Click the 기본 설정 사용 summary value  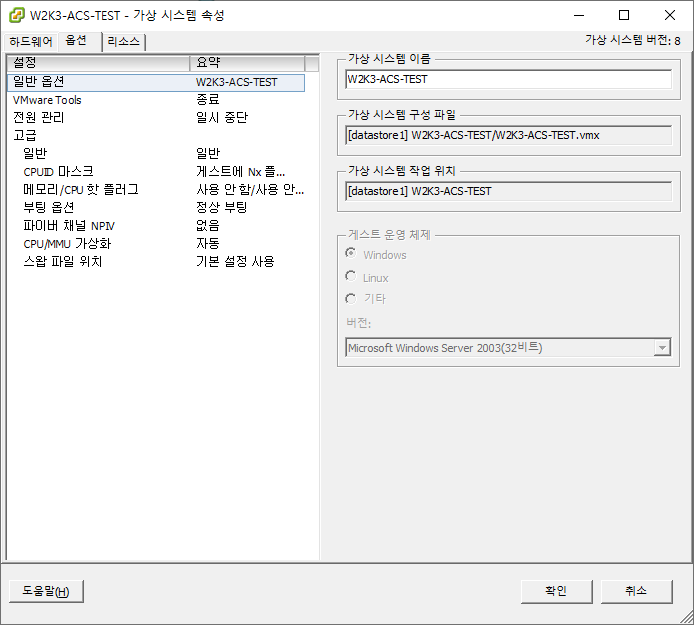tap(235, 262)
